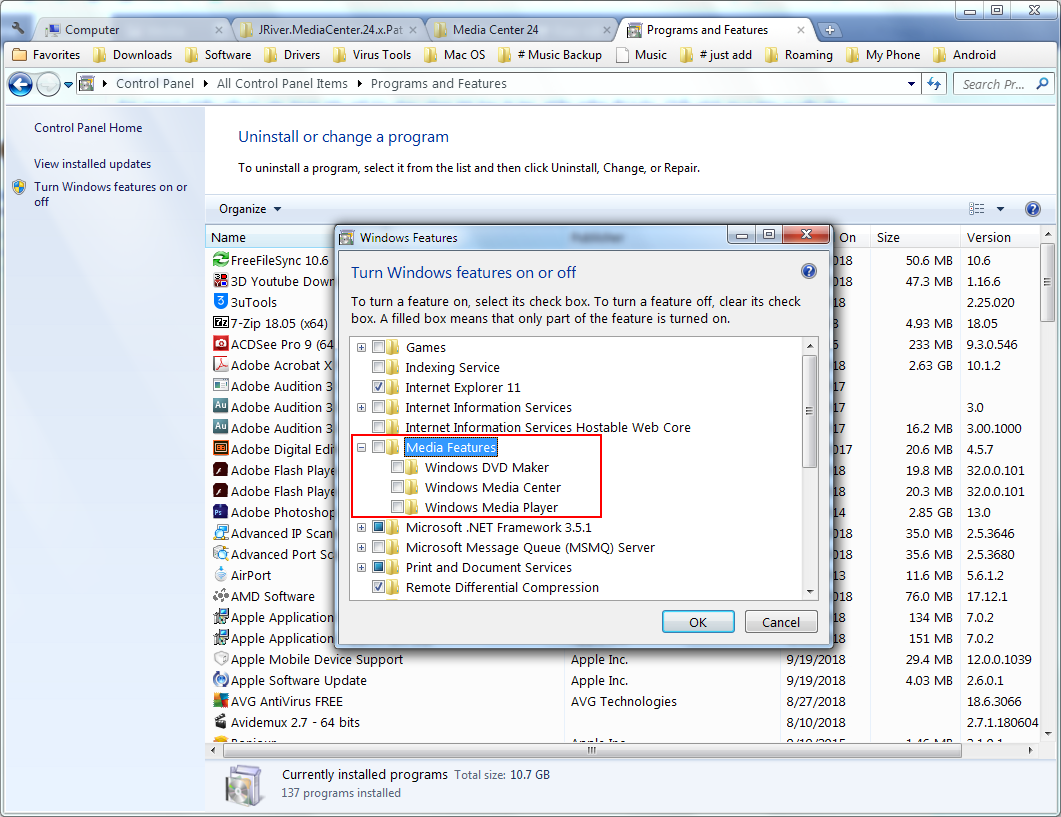Open View installed updates link
The height and width of the screenshot is (817, 1061).
[93, 164]
